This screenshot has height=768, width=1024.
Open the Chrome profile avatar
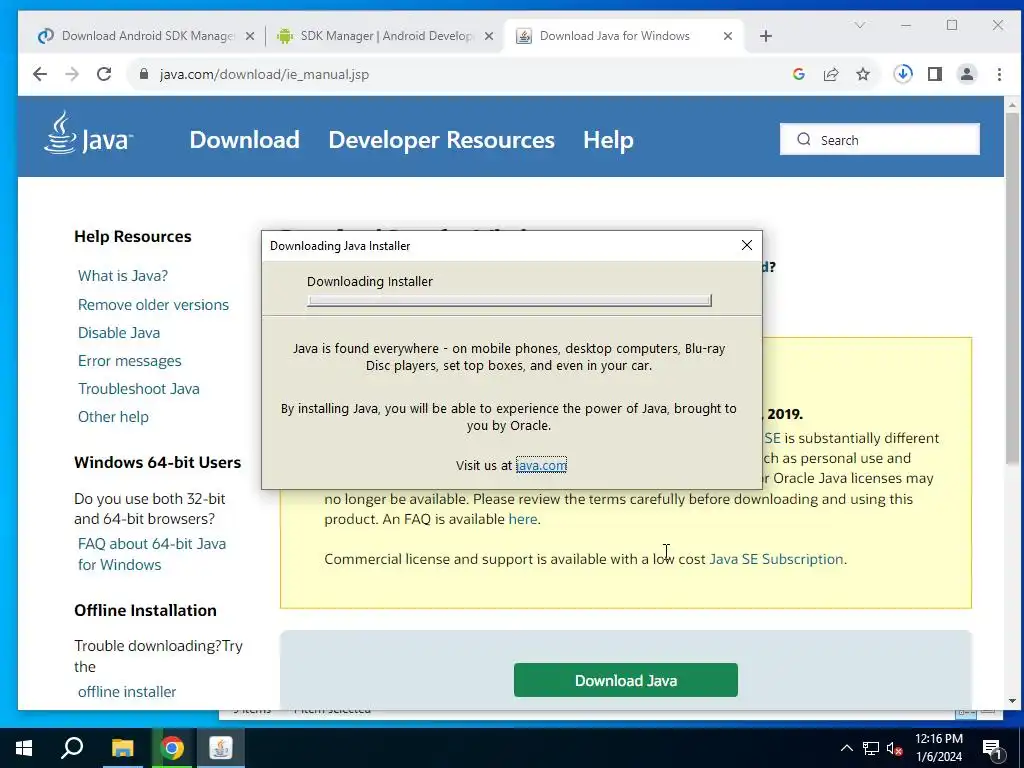(x=967, y=74)
